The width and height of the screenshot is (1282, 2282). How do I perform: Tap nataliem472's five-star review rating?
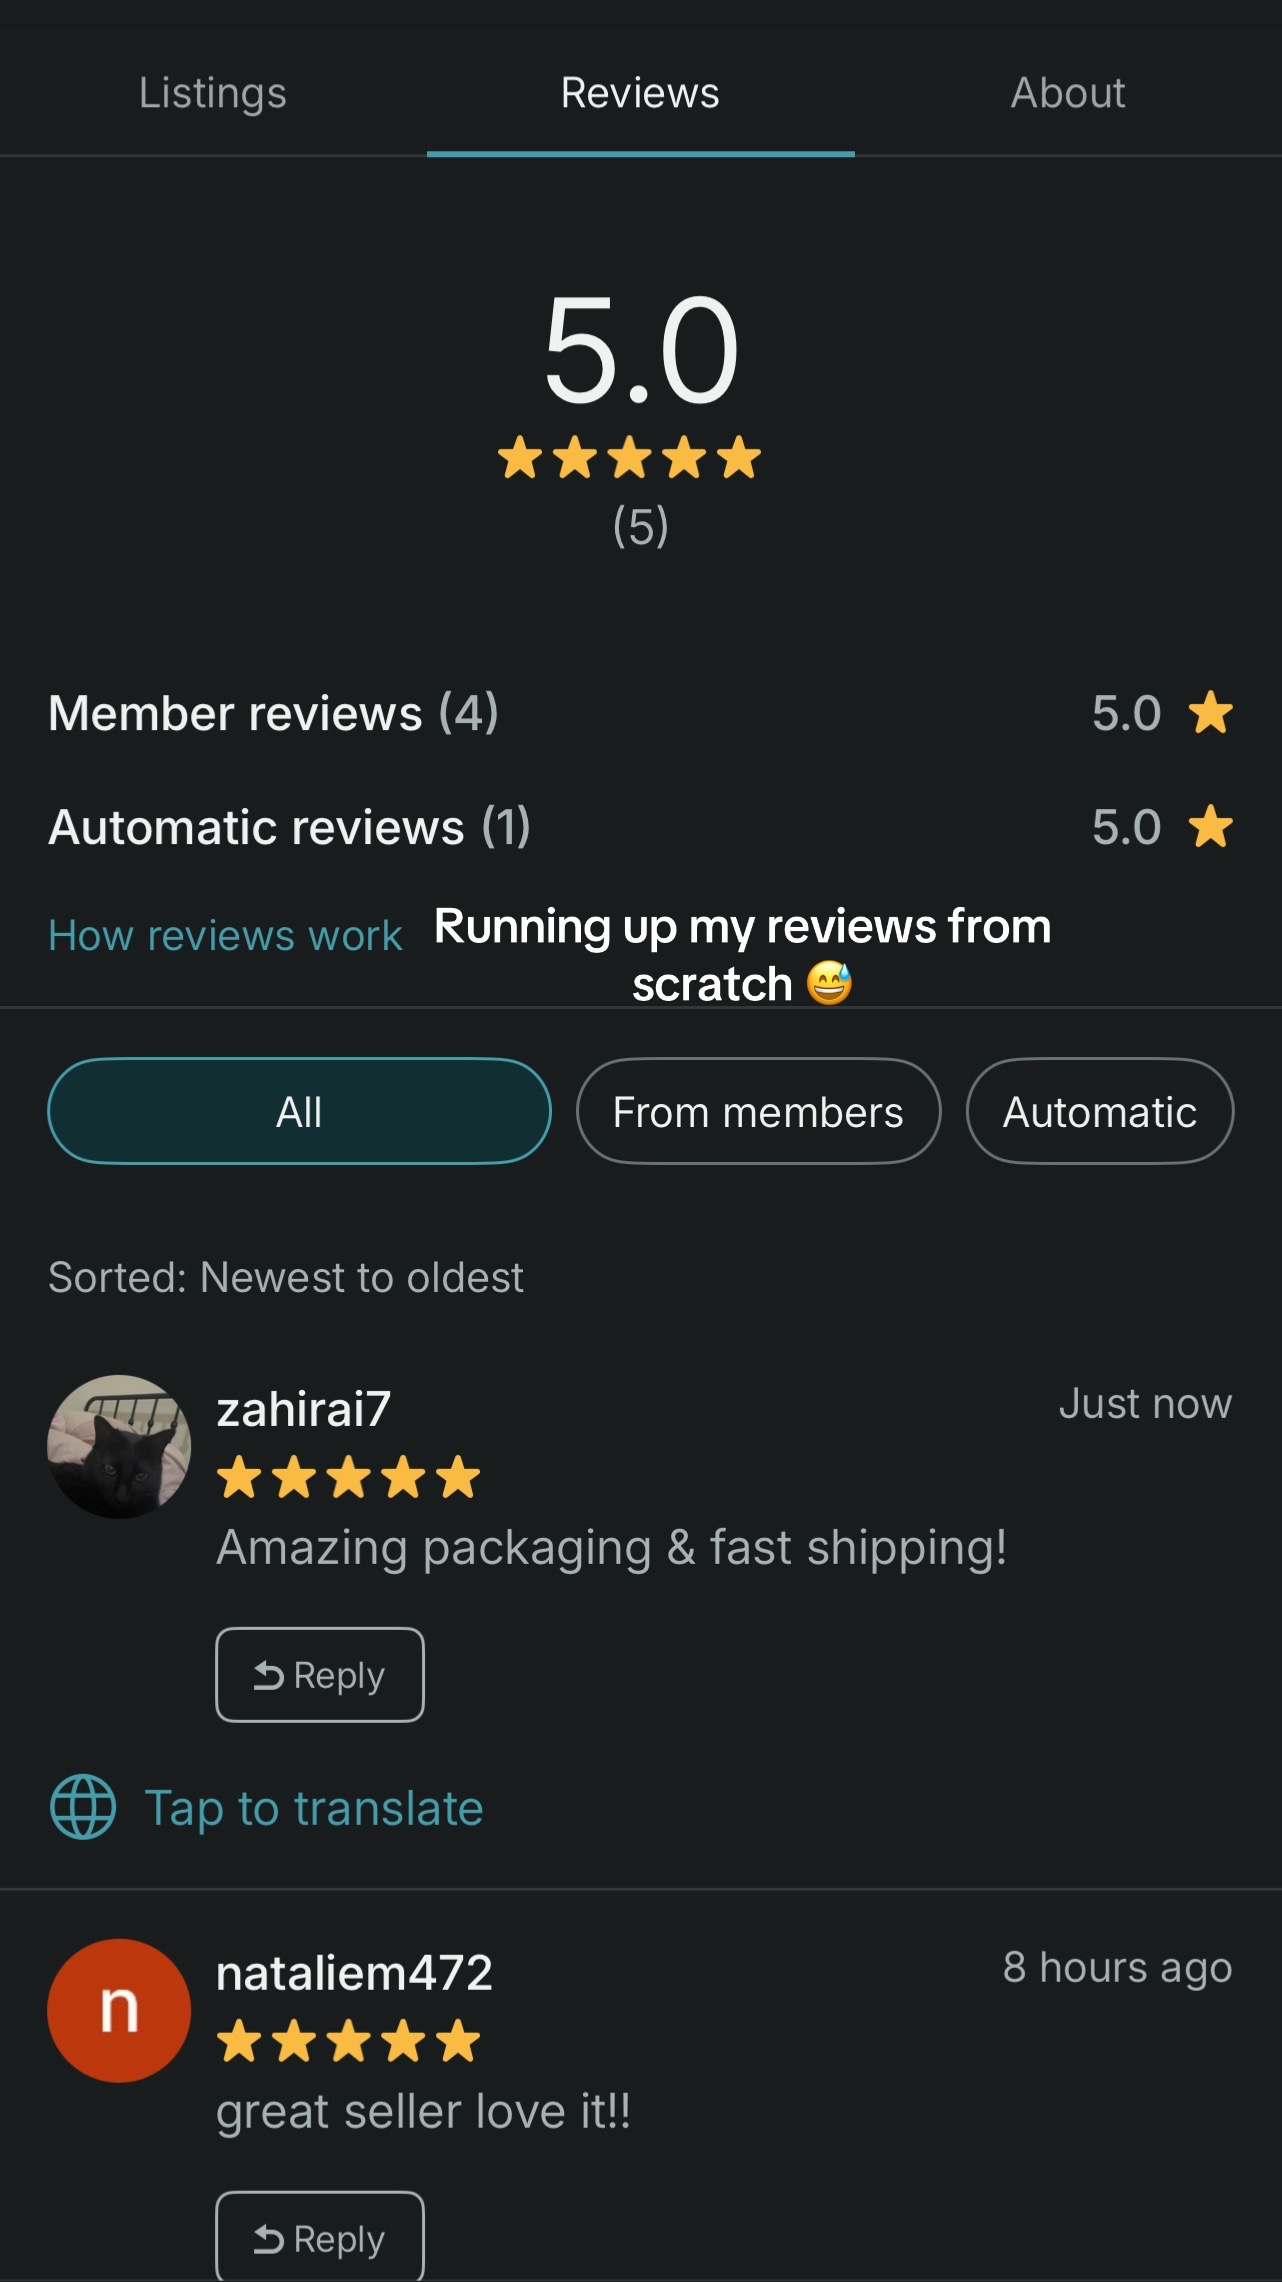coord(349,2041)
